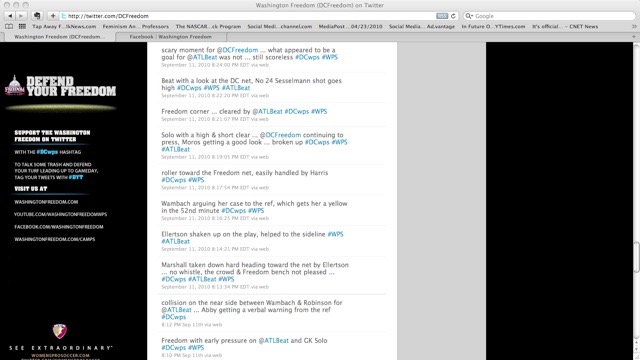
Task: Select sidebar text 'FACEBOOK.COM/WASHINGTONFREEDOM'
Action: click(59, 227)
